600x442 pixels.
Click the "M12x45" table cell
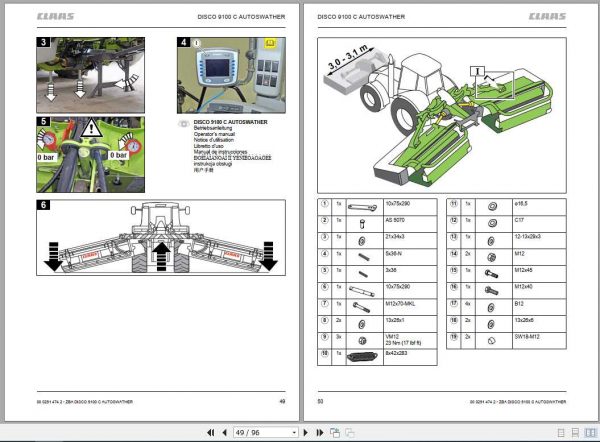click(x=539, y=274)
